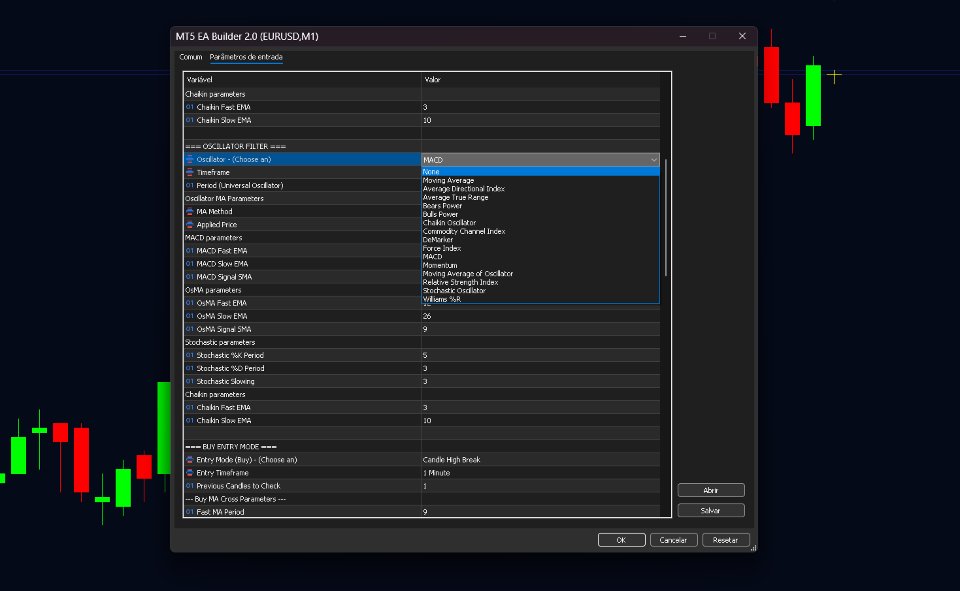Select the MACD parameters section row
Viewport: 960px width, 591px height.
click(x=302, y=238)
